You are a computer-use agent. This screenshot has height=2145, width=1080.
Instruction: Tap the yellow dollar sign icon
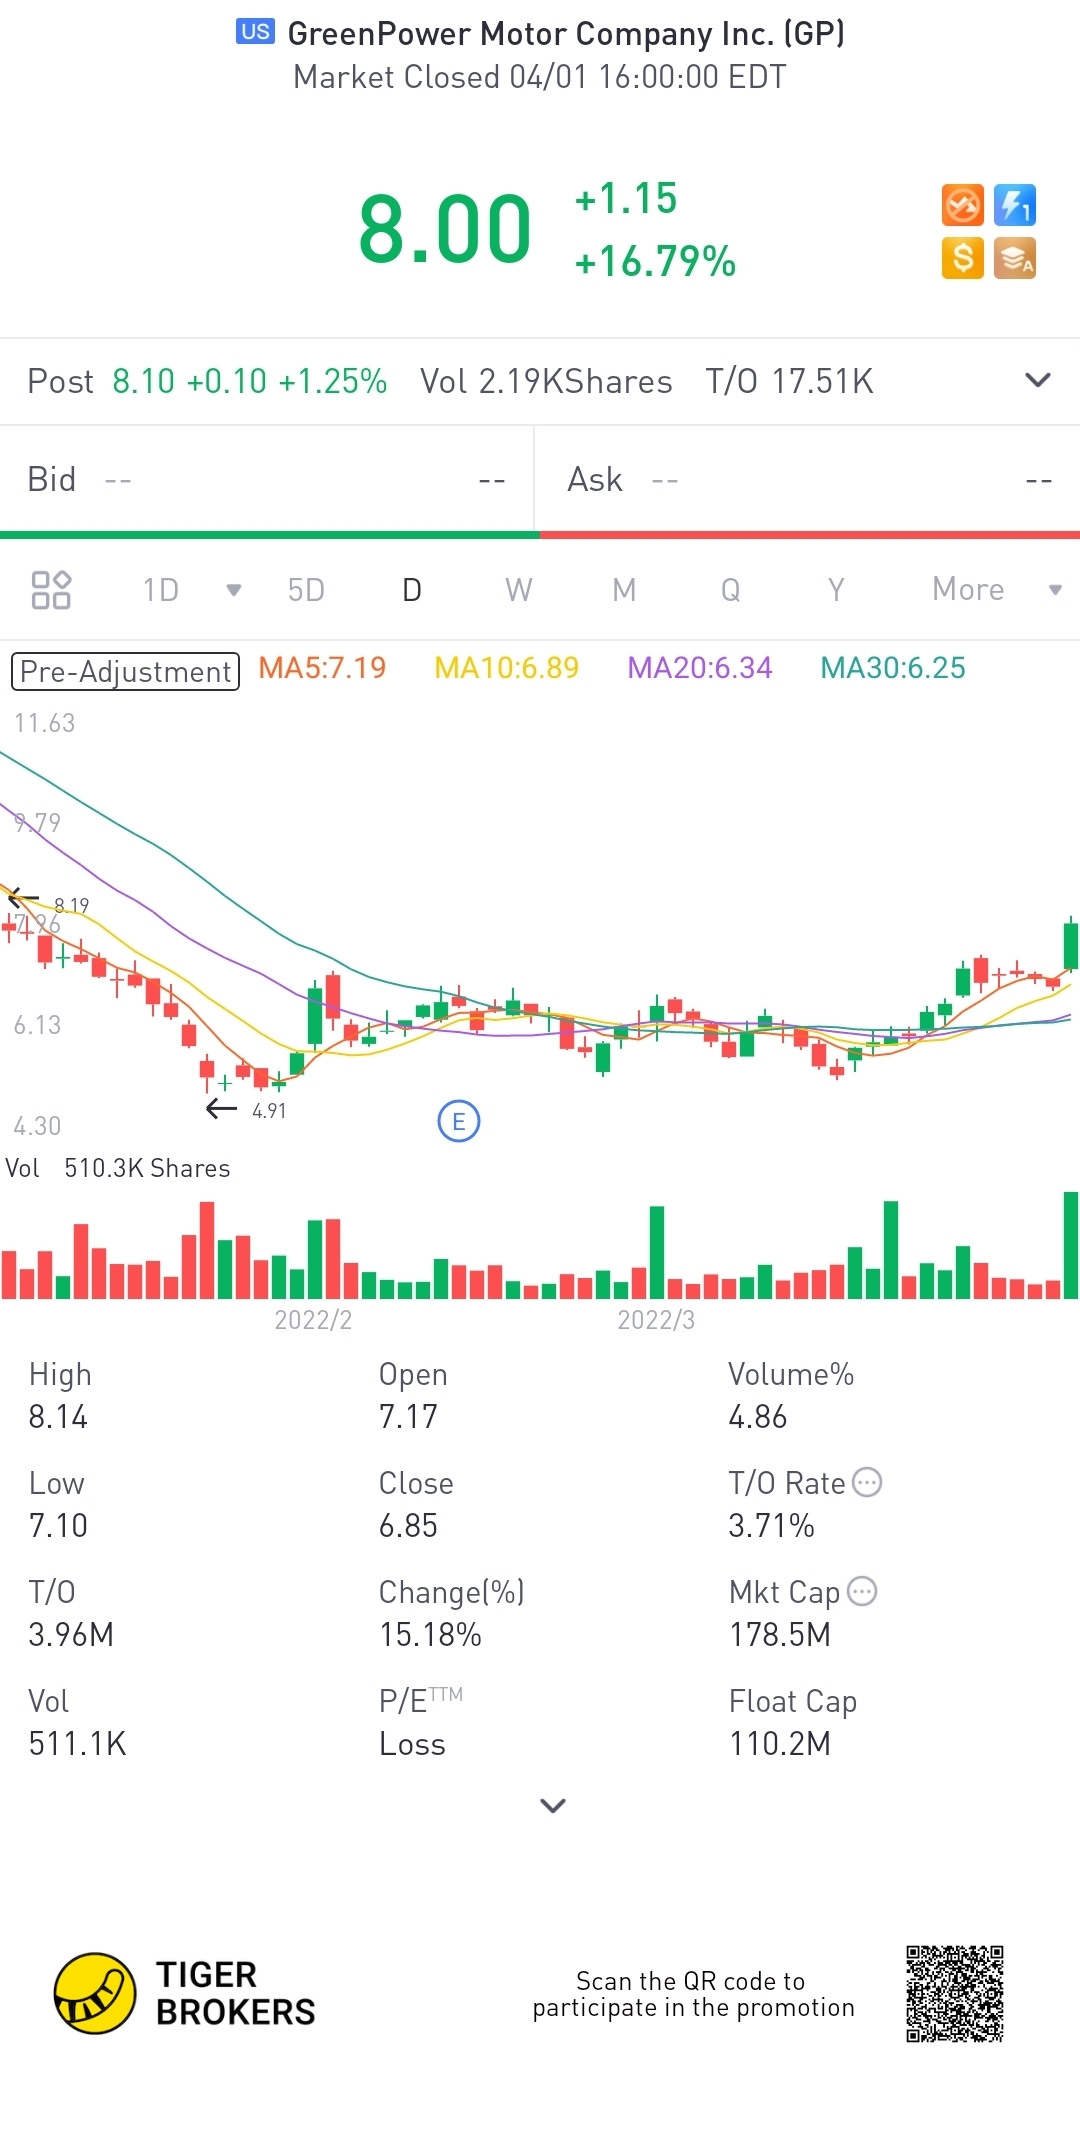[963, 258]
